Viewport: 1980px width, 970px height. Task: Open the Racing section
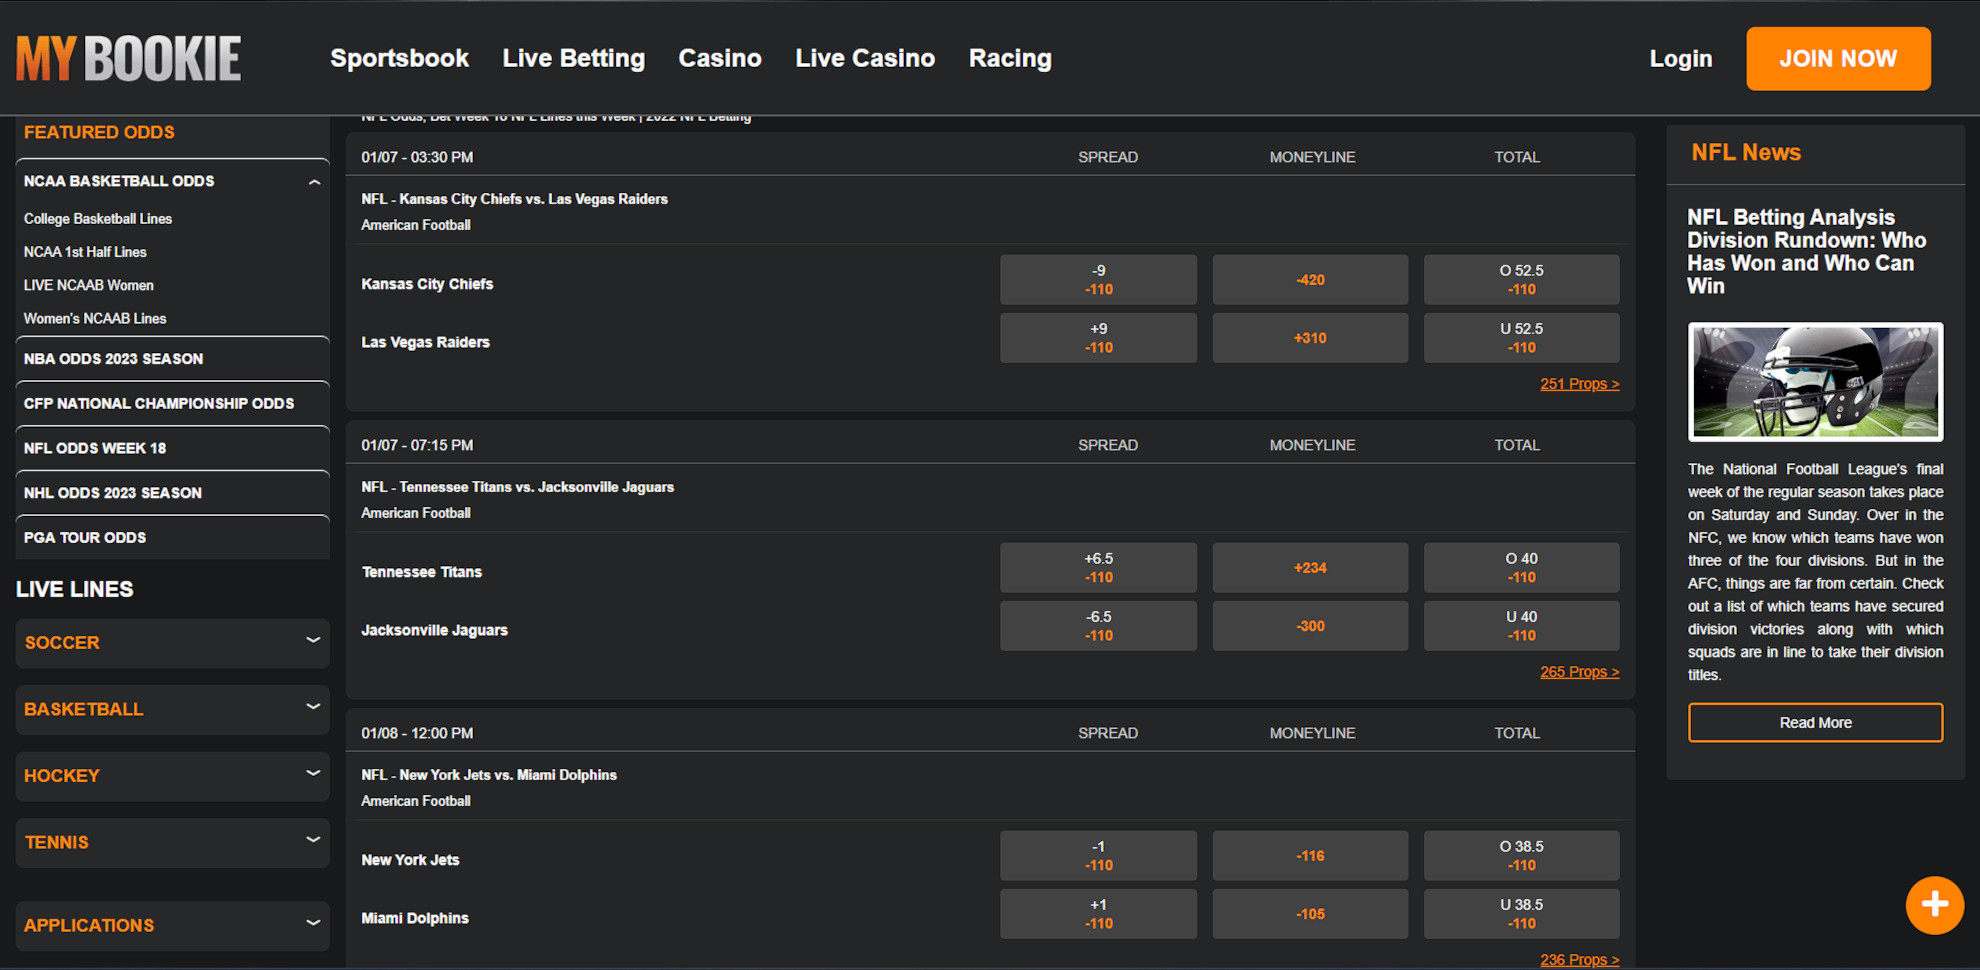coord(1010,58)
